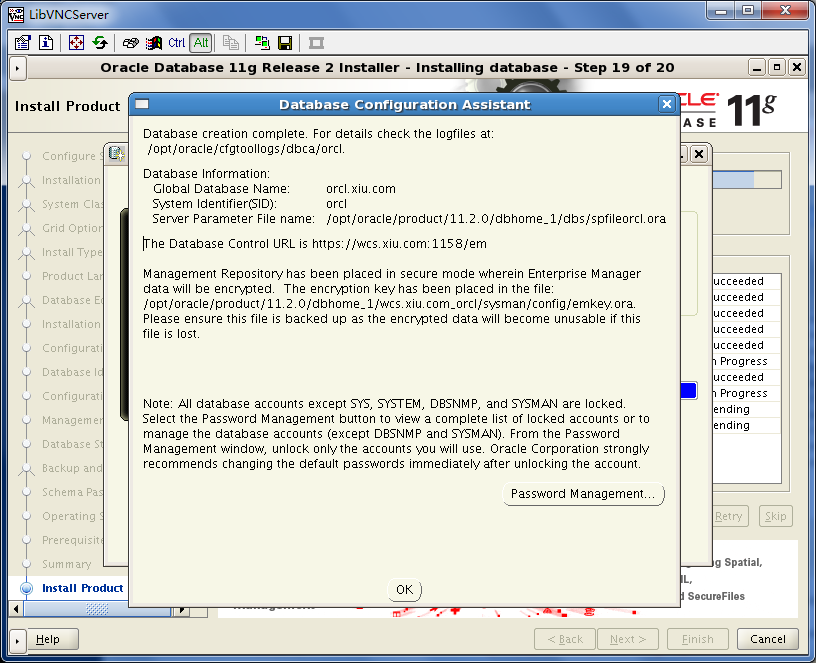Click the disabled Finish button

coord(697,640)
